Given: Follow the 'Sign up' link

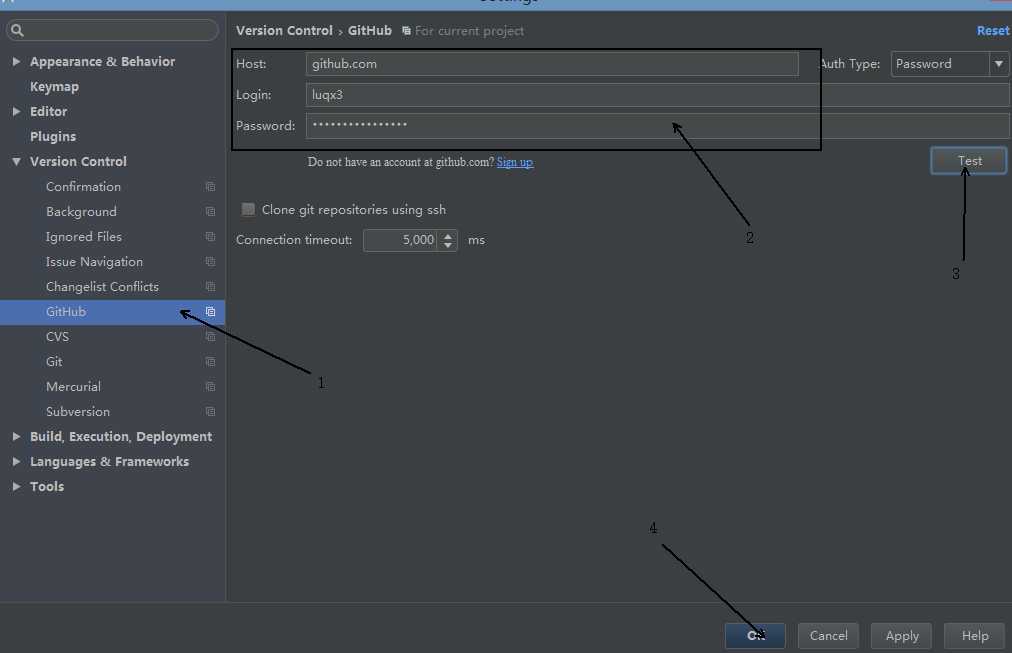Looking at the screenshot, I should (515, 162).
